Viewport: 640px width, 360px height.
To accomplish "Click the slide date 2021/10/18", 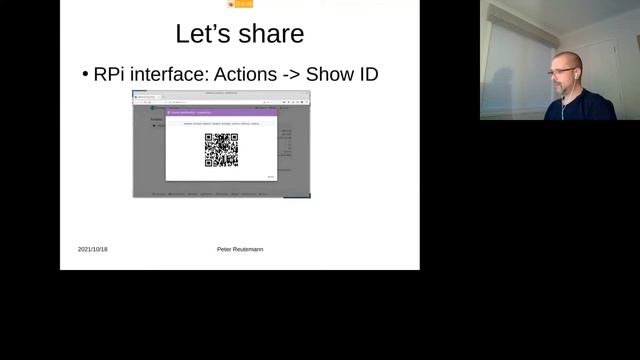I will (x=93, y=249).
